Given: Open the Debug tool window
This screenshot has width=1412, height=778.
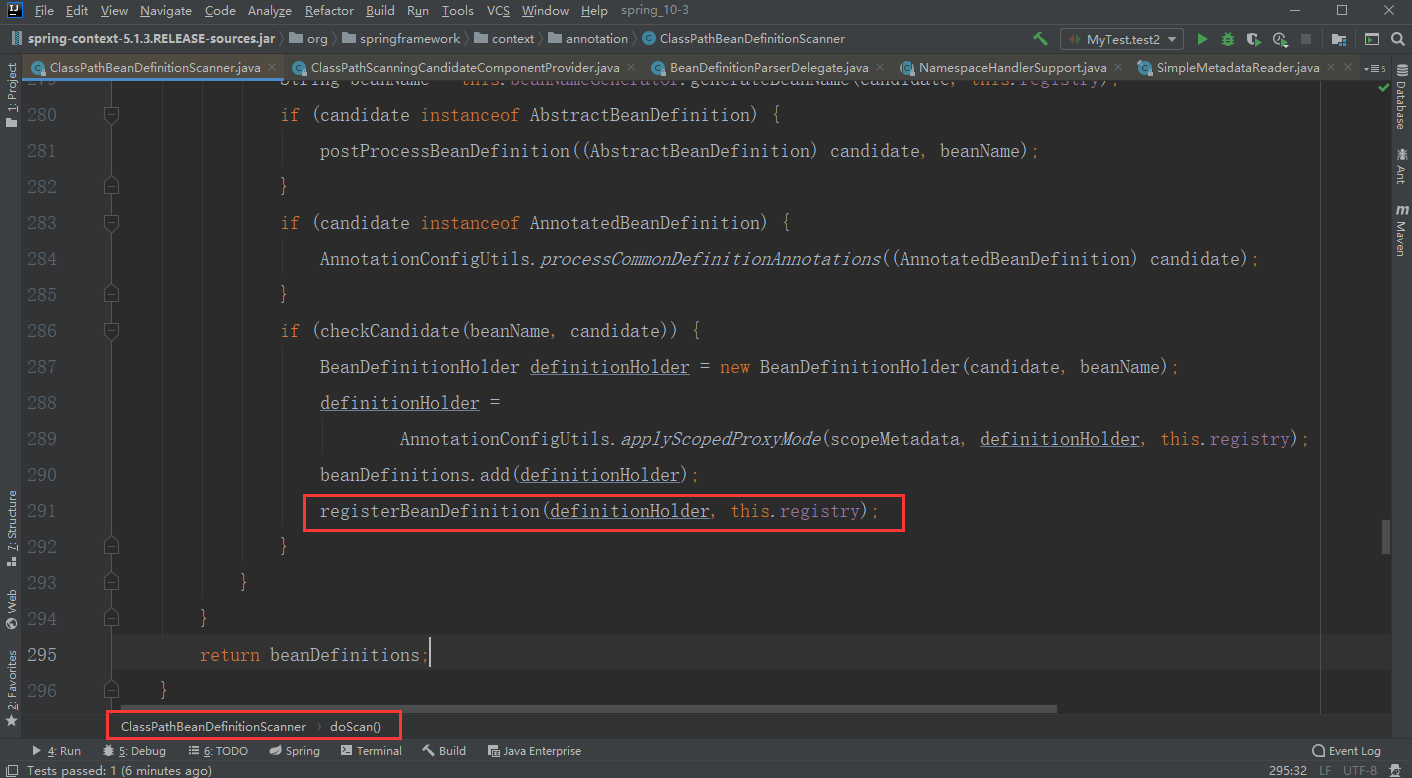Looking at the screenshot, I should point(134,751).
